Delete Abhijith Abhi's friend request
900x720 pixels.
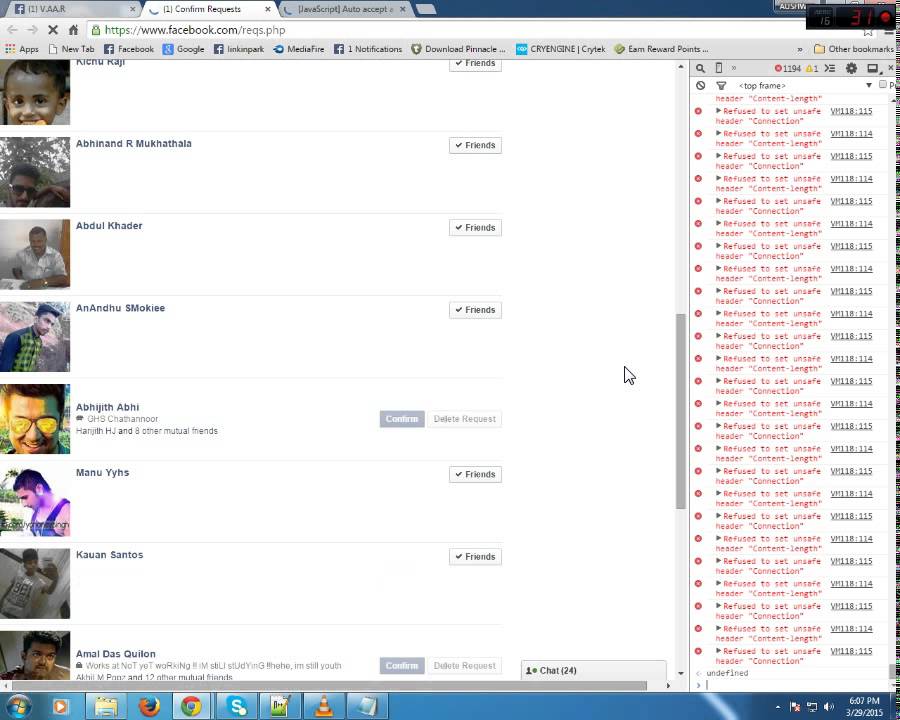[x=464, y=419]
